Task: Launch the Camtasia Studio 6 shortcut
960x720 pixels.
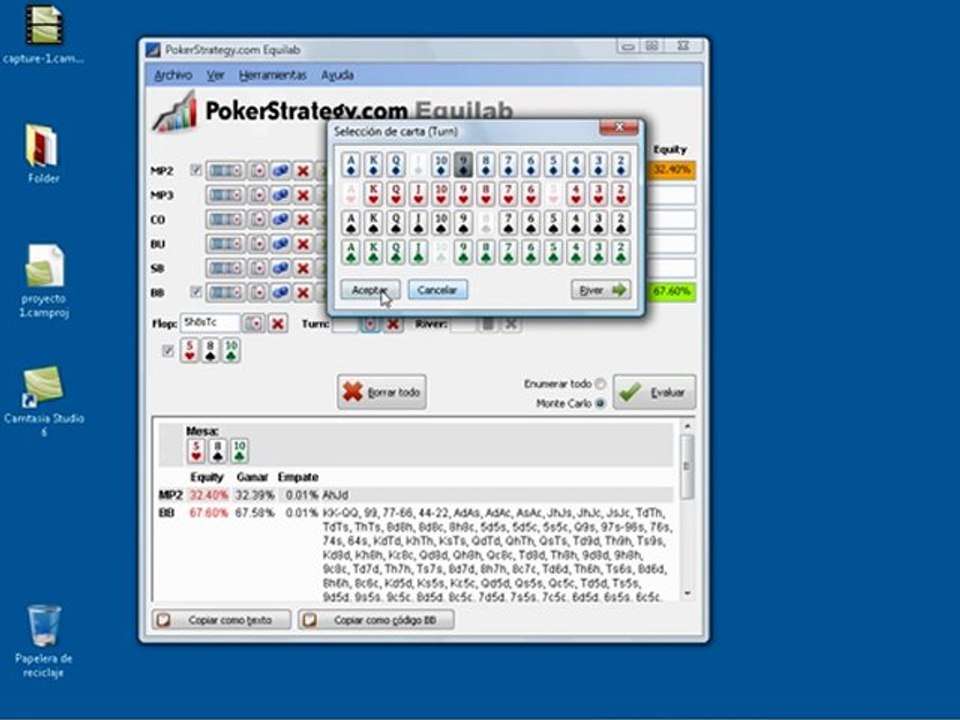Action: [x=43, y=401]
